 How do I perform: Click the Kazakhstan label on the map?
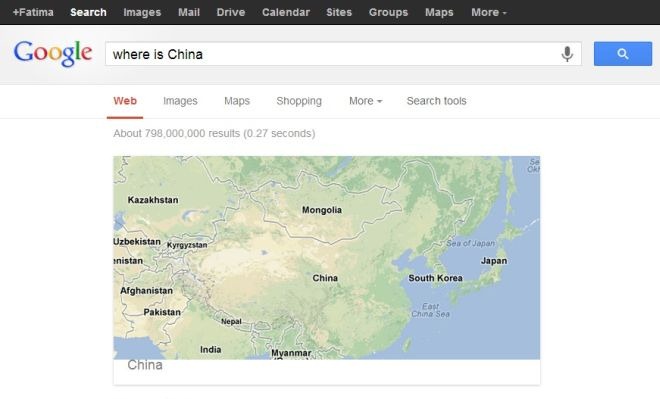(x=153, y=200)
